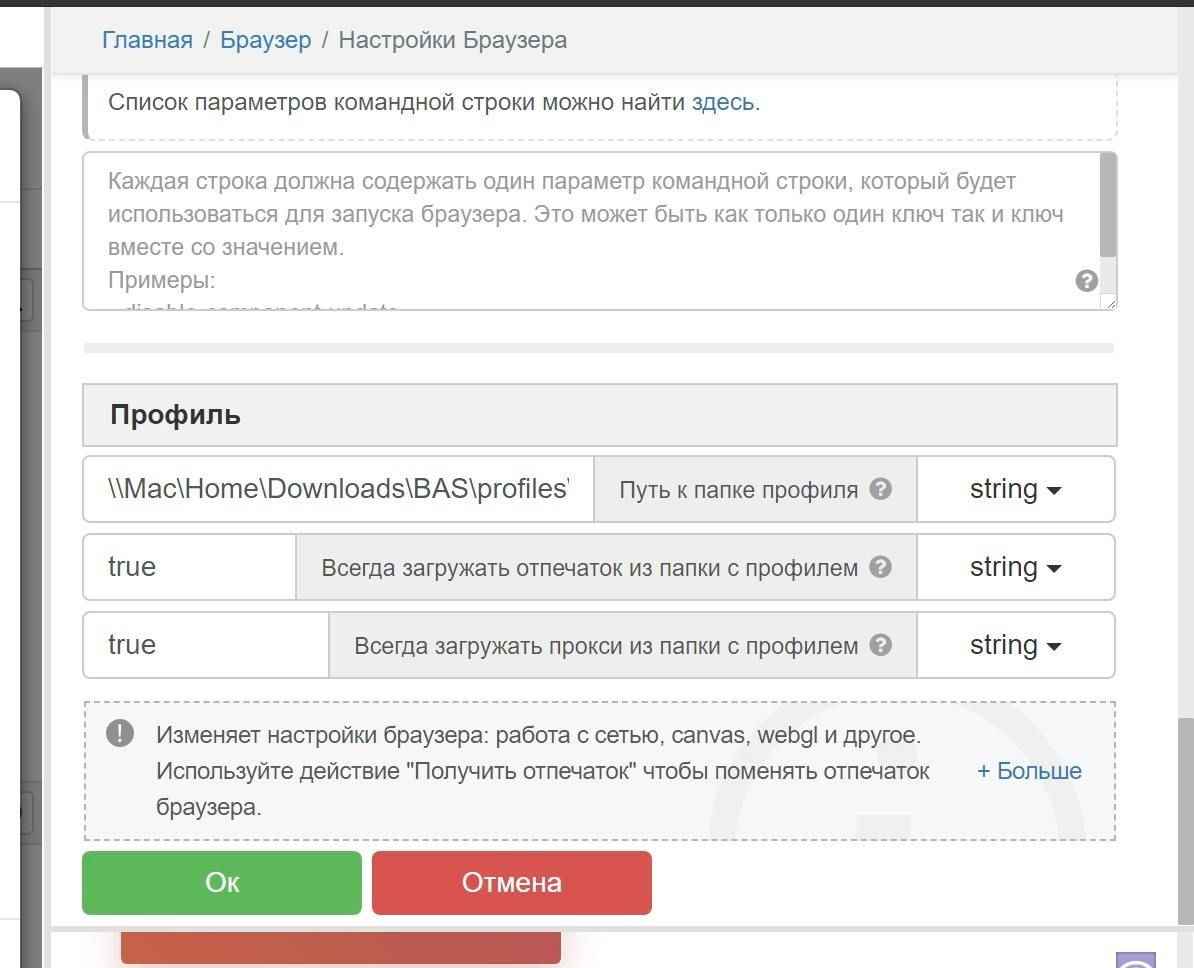Open string type dropdown for profile path

point(1015,489)
